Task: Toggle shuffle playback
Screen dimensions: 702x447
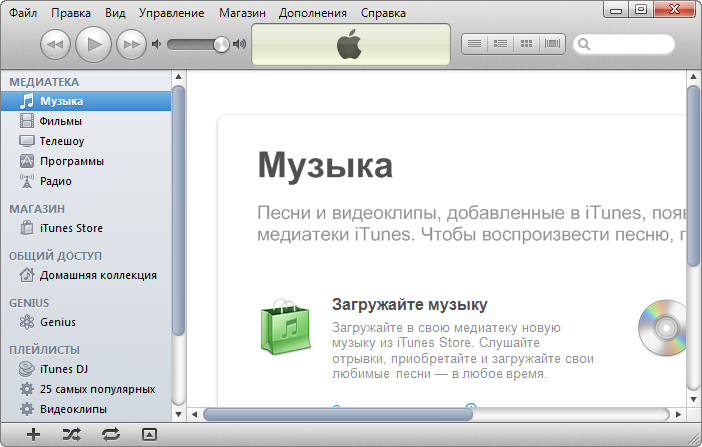Action: [x=72, y=434]
